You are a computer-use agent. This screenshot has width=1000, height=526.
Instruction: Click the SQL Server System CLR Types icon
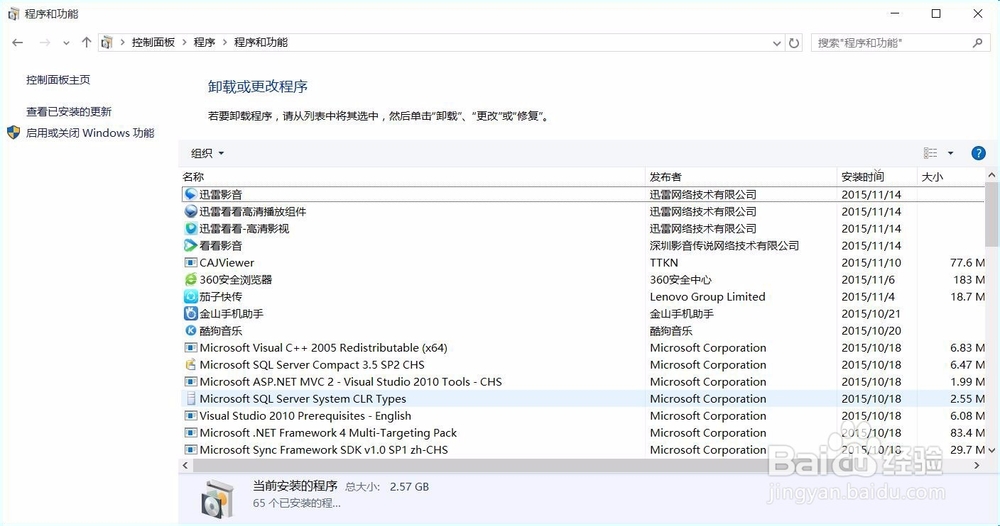coord(190,398)
